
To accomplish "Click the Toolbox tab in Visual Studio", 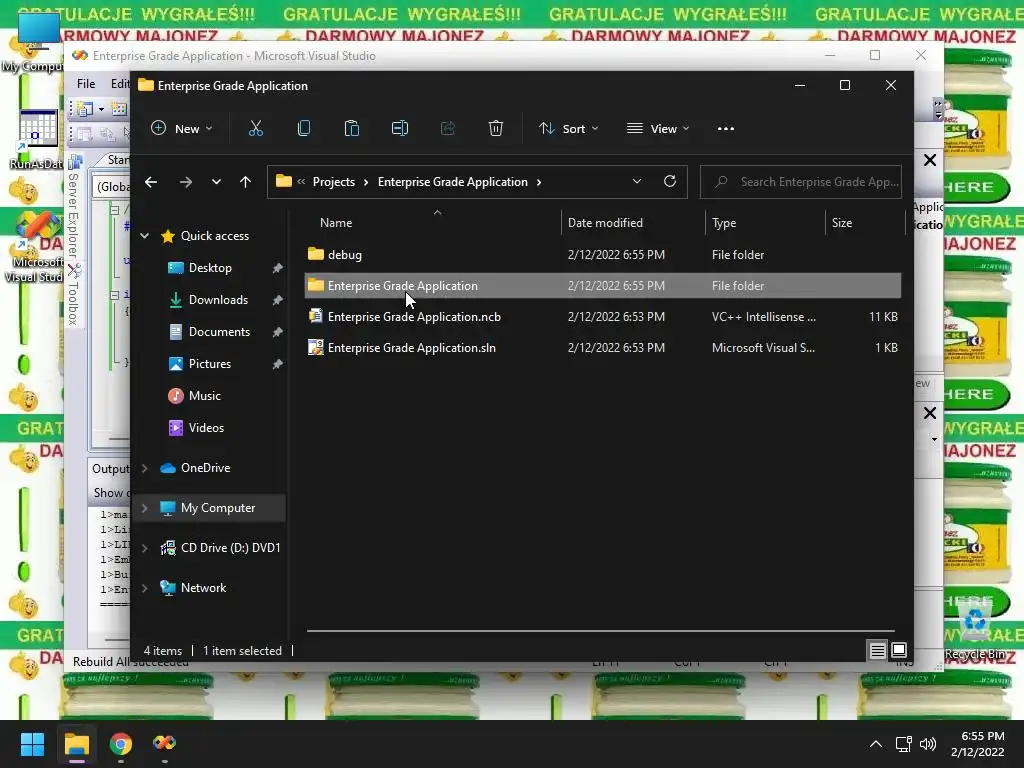I will click(73, 295).
